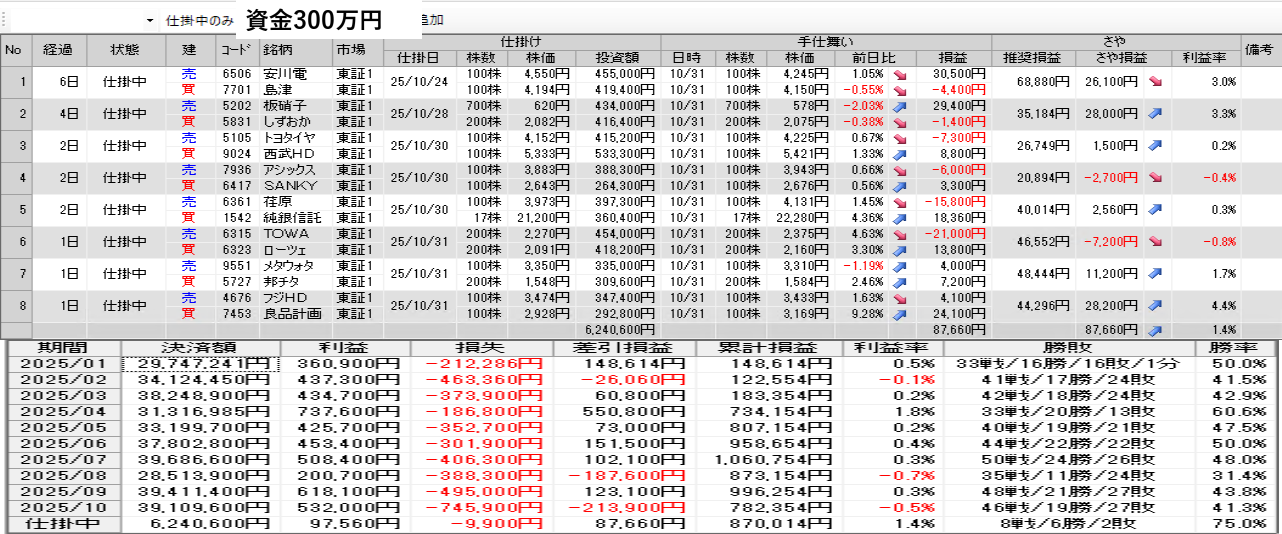This screenshot has width=1282, height=534.
Task: Click the 状態 column header
Action: [125, 50]
